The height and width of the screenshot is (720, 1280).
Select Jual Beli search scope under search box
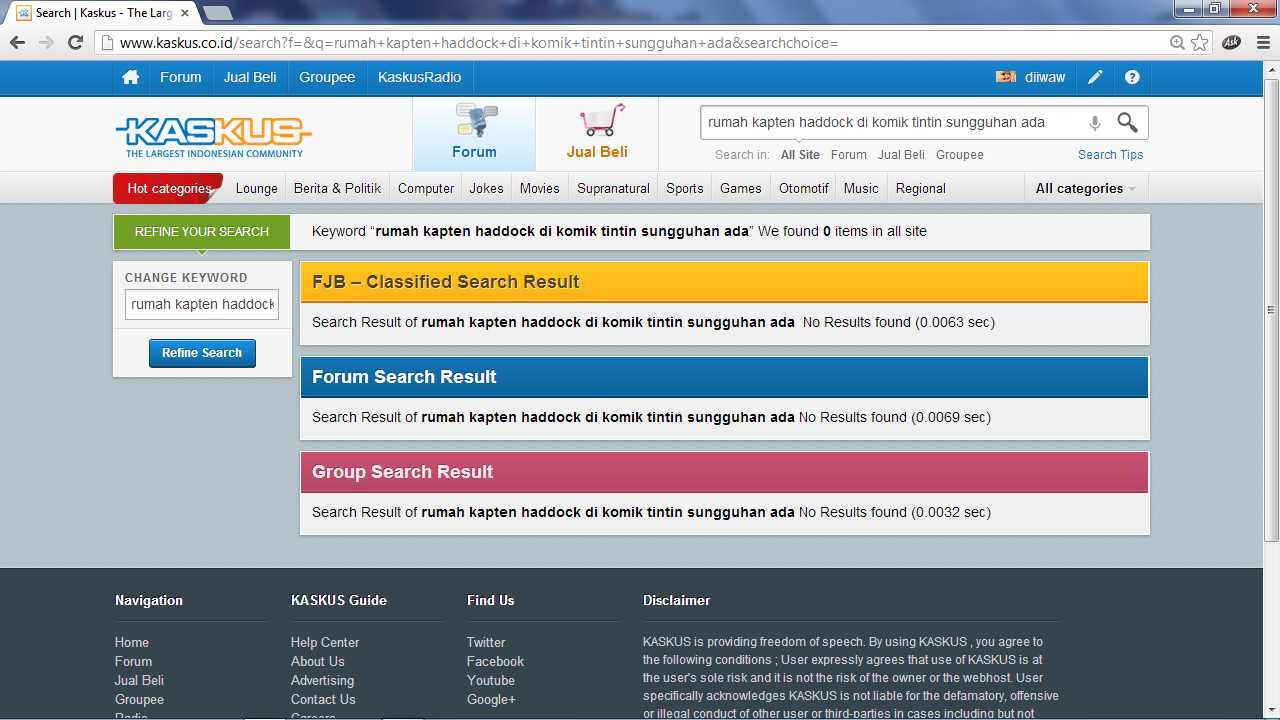click(x=901, y=155)
